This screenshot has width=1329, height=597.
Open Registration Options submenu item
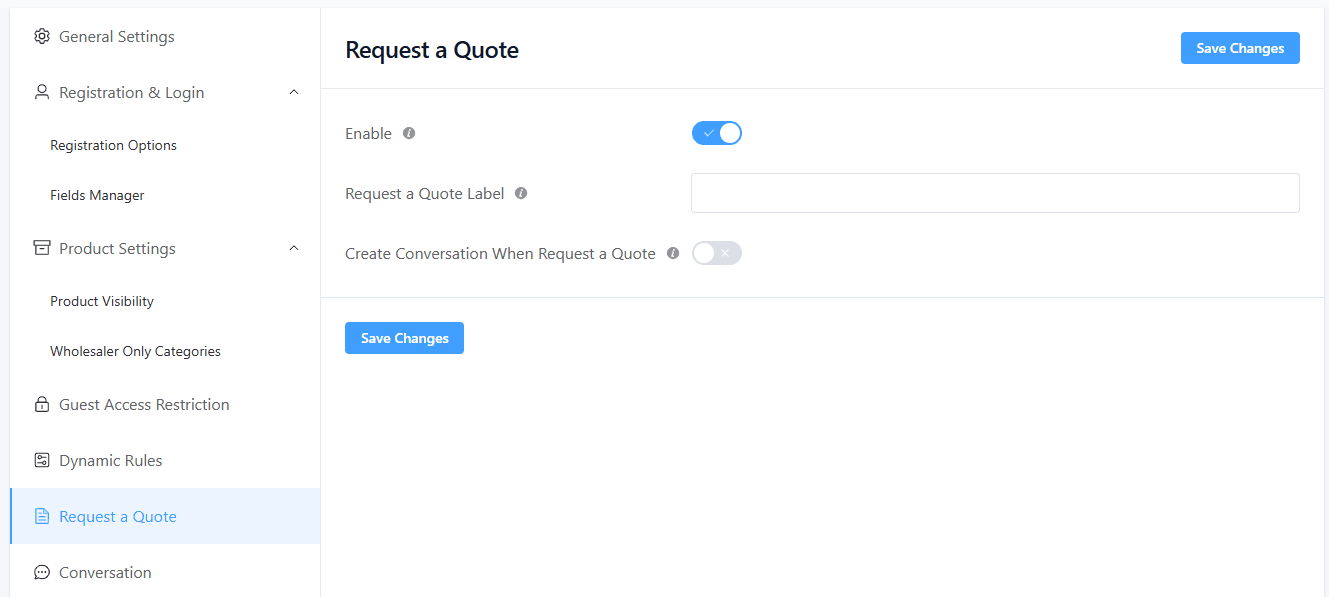pos(165,145)
